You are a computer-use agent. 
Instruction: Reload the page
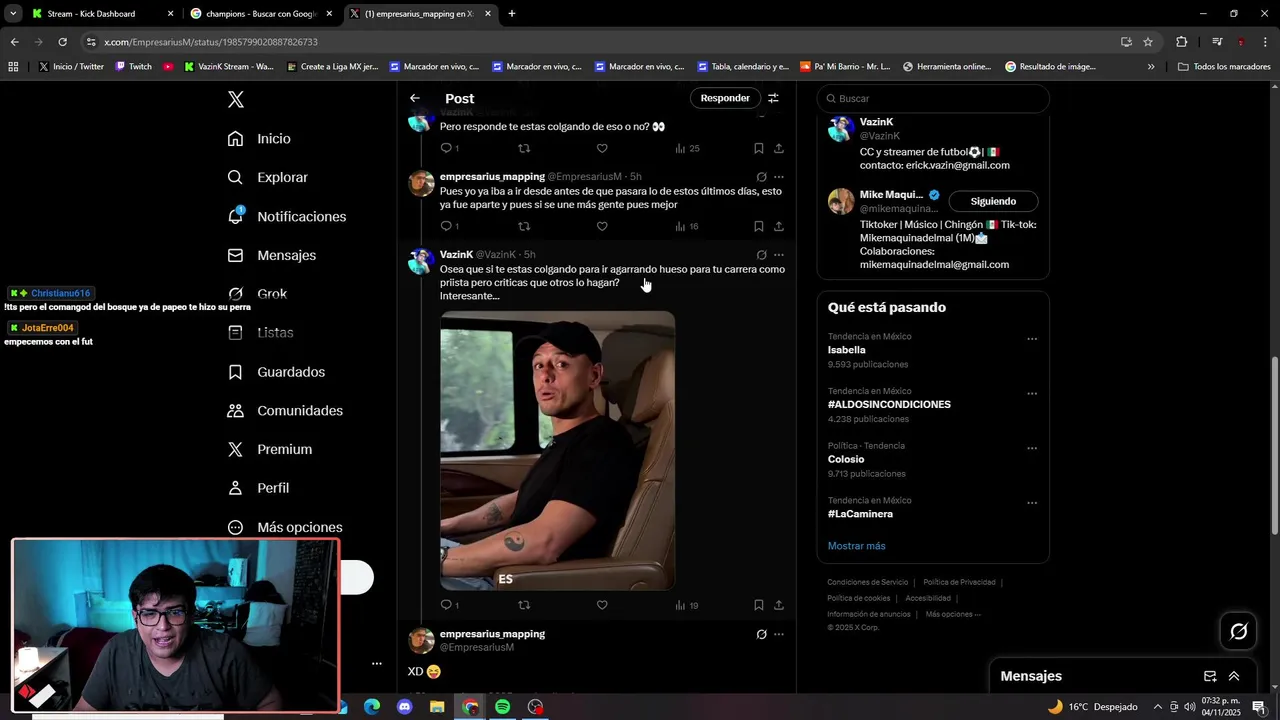point(62,42)
